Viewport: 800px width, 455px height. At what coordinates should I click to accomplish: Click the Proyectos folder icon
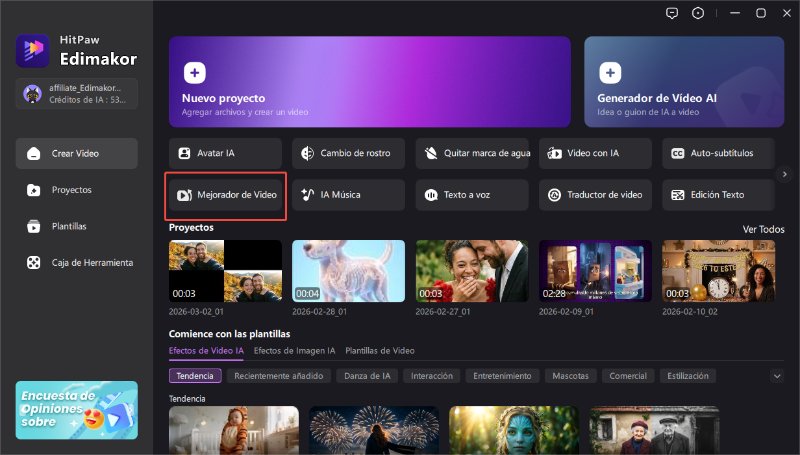tap(34, 190)
